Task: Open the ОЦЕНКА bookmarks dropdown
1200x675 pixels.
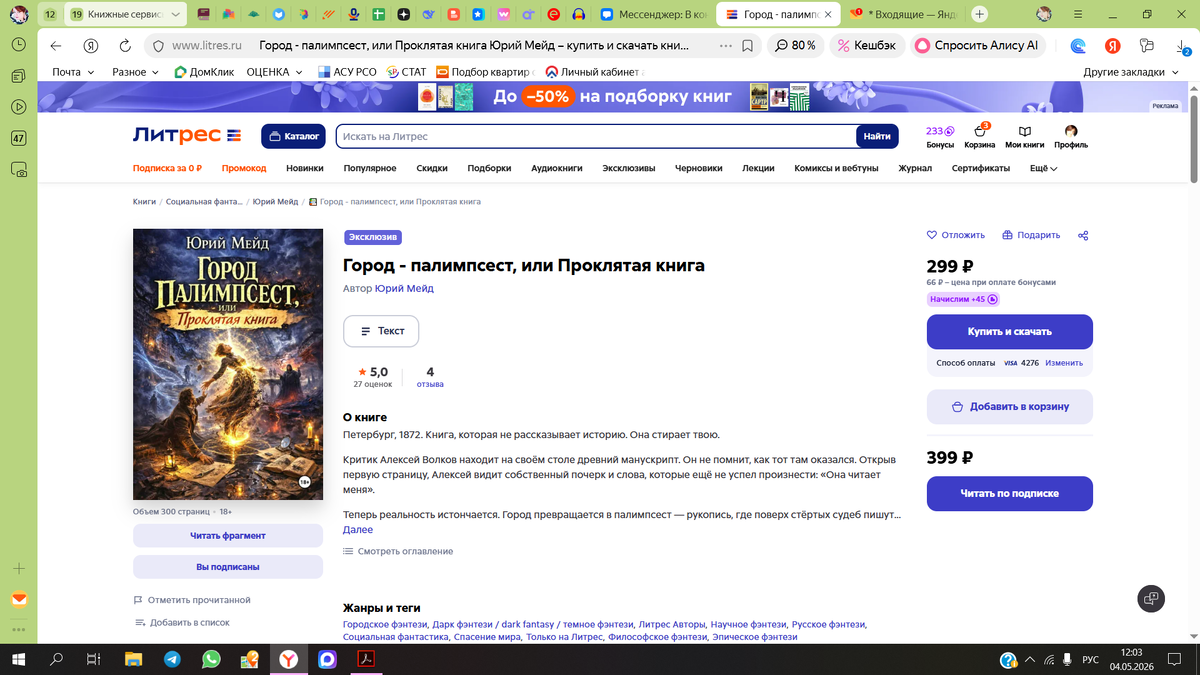Action: pyautogui.click(x=274, y=72)
